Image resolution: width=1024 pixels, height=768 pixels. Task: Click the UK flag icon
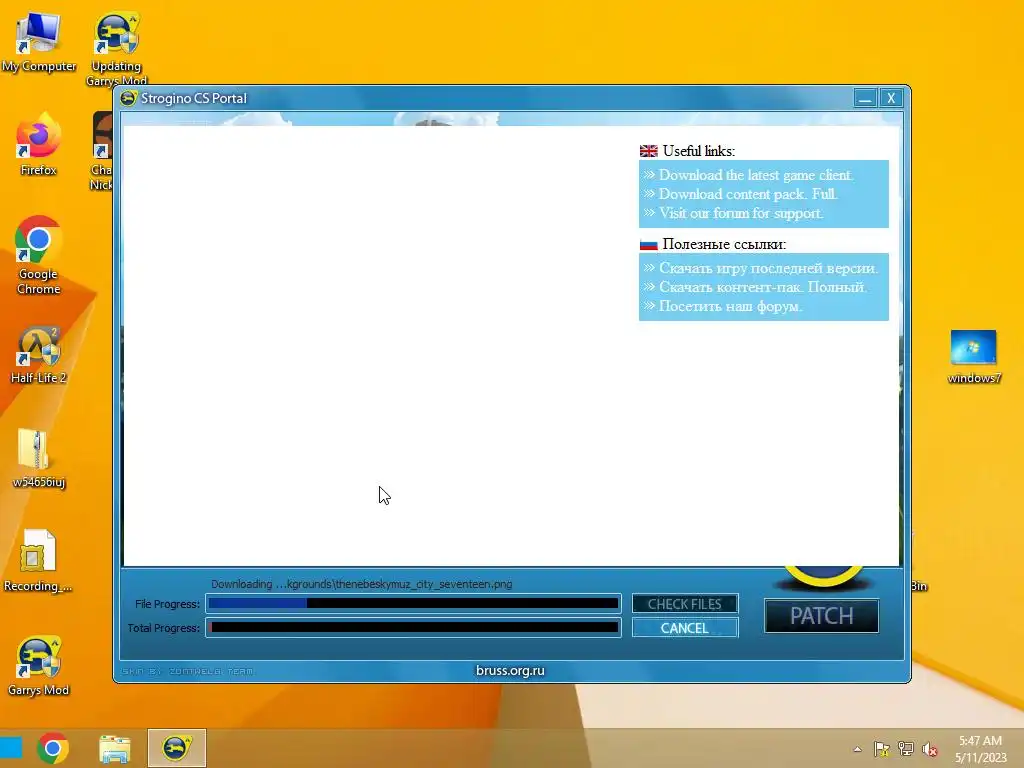click(648, 151)
